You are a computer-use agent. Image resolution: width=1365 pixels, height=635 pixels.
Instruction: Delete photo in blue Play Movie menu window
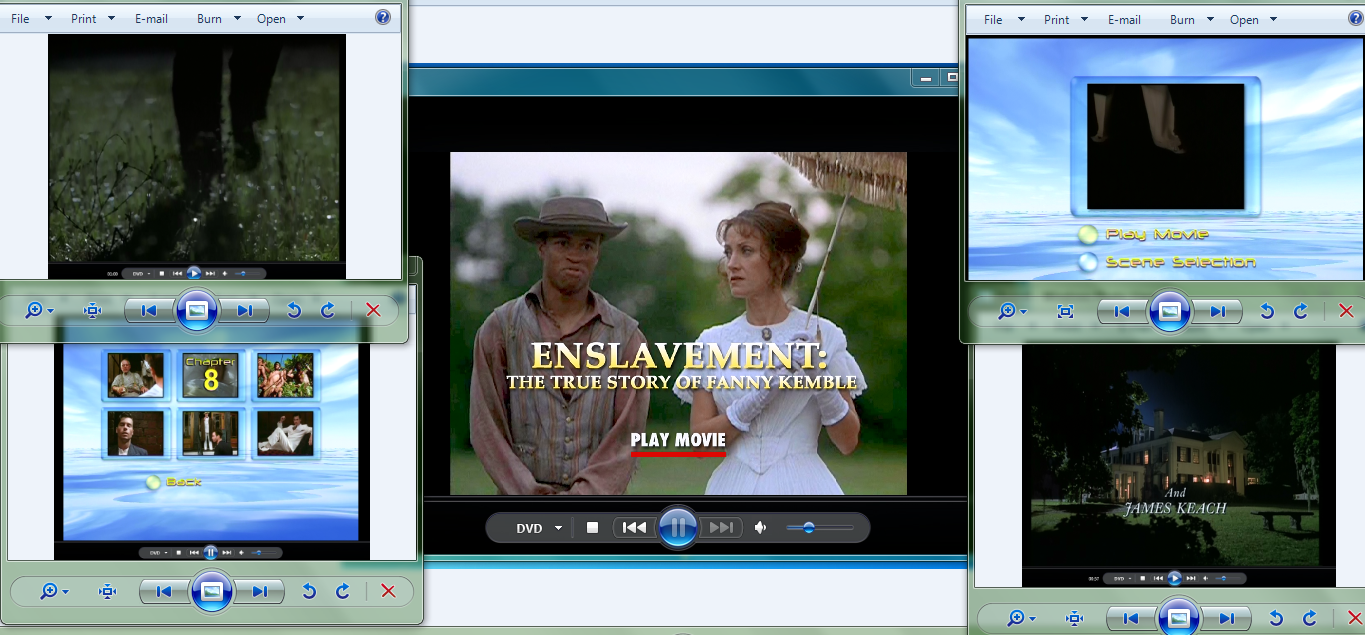point(1346,311)
